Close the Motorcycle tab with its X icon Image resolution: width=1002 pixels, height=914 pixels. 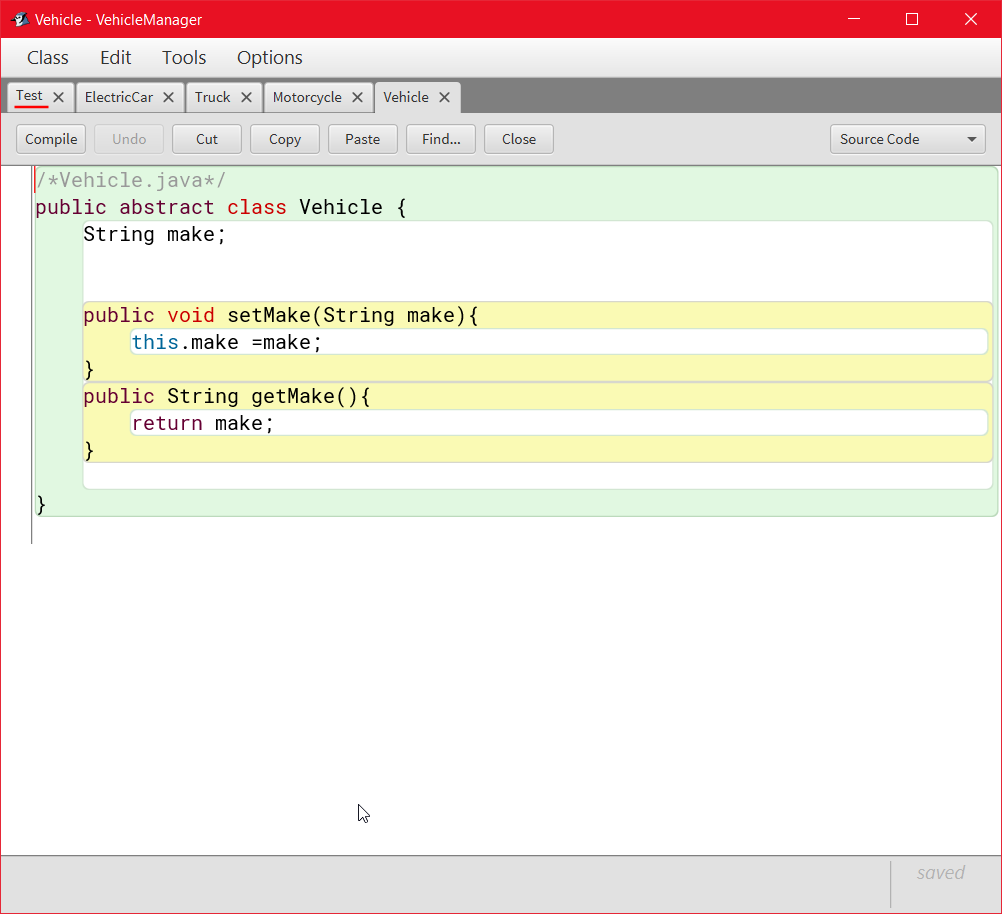(357, 97)
